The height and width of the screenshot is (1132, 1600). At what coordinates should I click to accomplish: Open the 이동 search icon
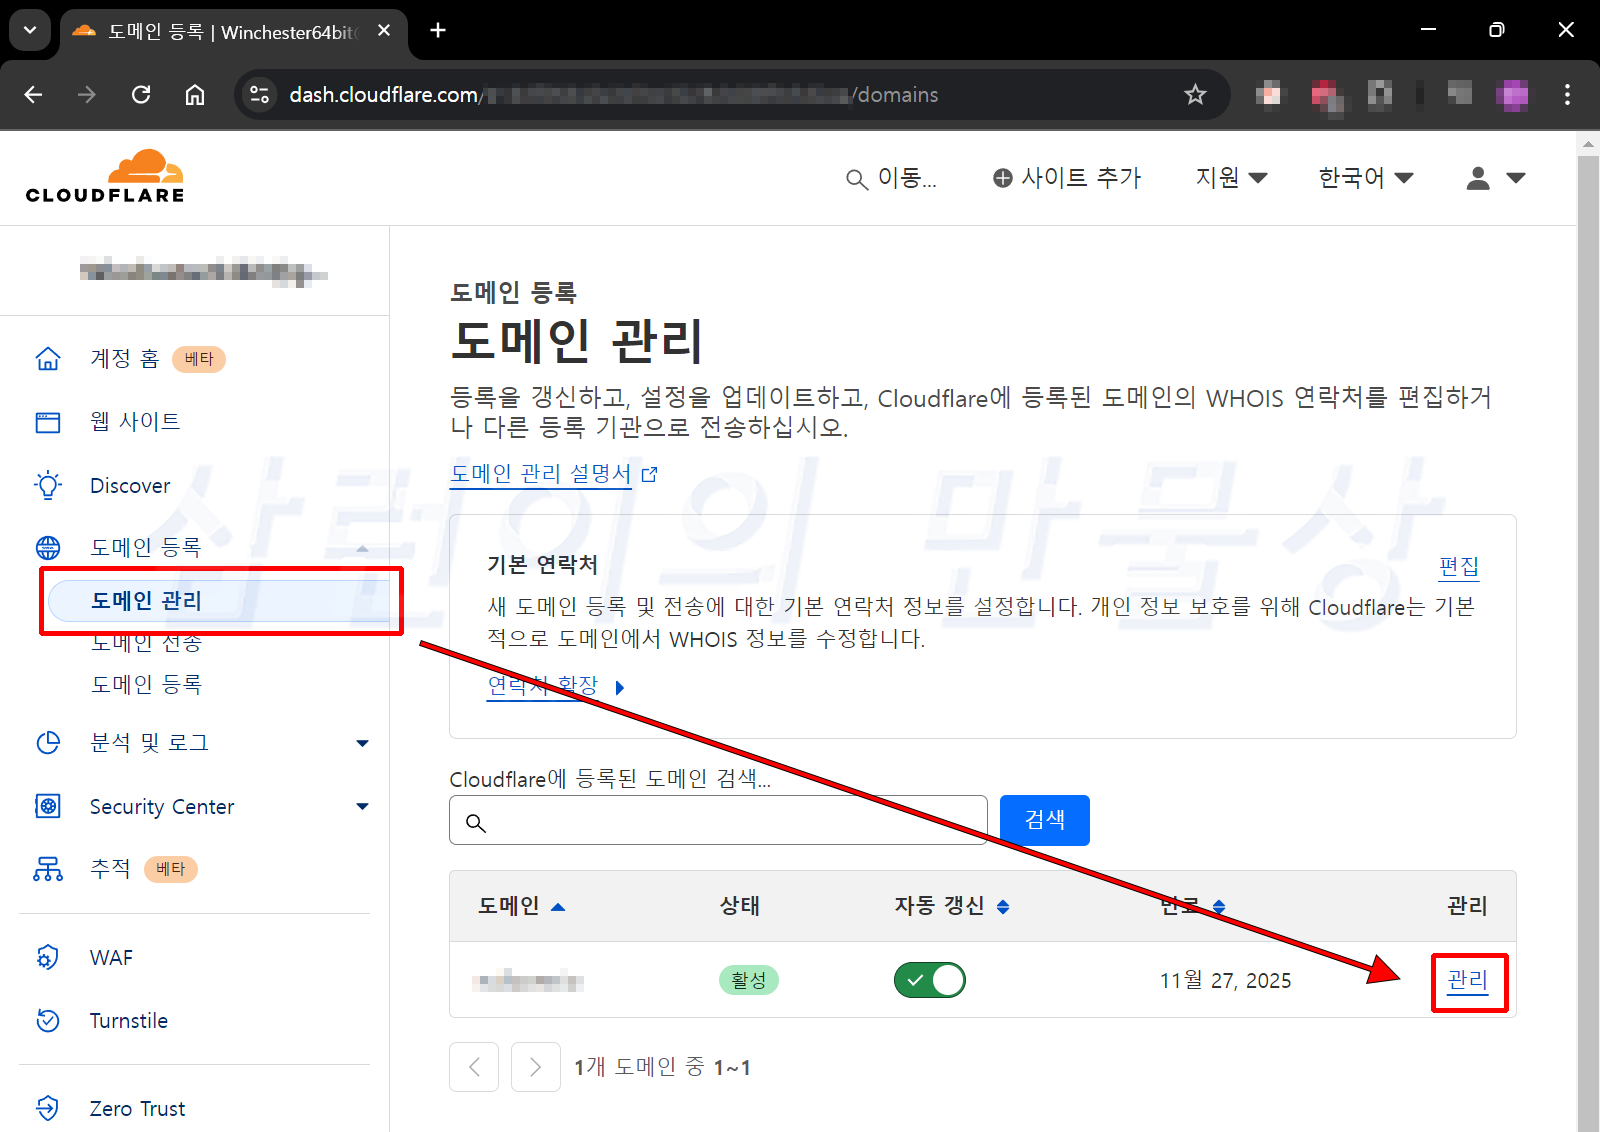[856, 179]
